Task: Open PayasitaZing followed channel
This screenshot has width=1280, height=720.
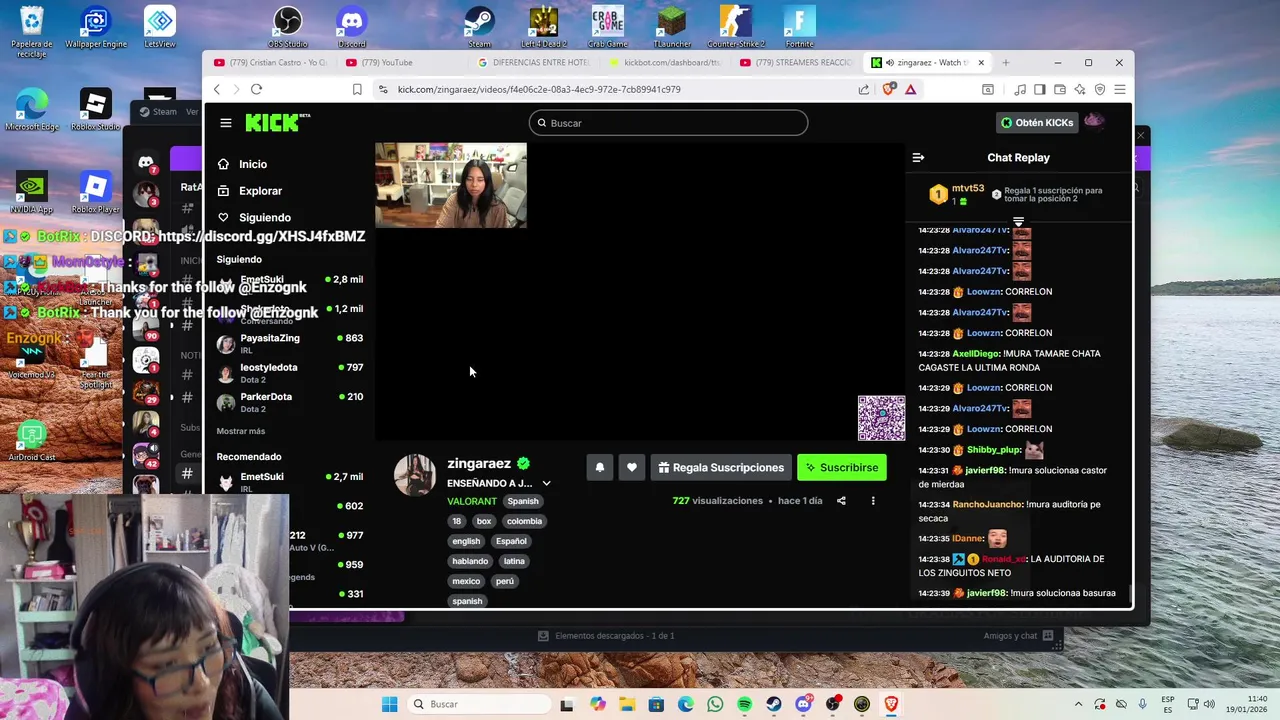Action: coord(290,343)
